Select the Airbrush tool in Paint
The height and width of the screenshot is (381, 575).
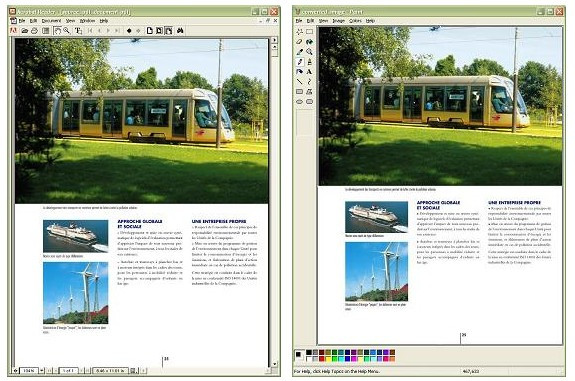click(300, 72)
